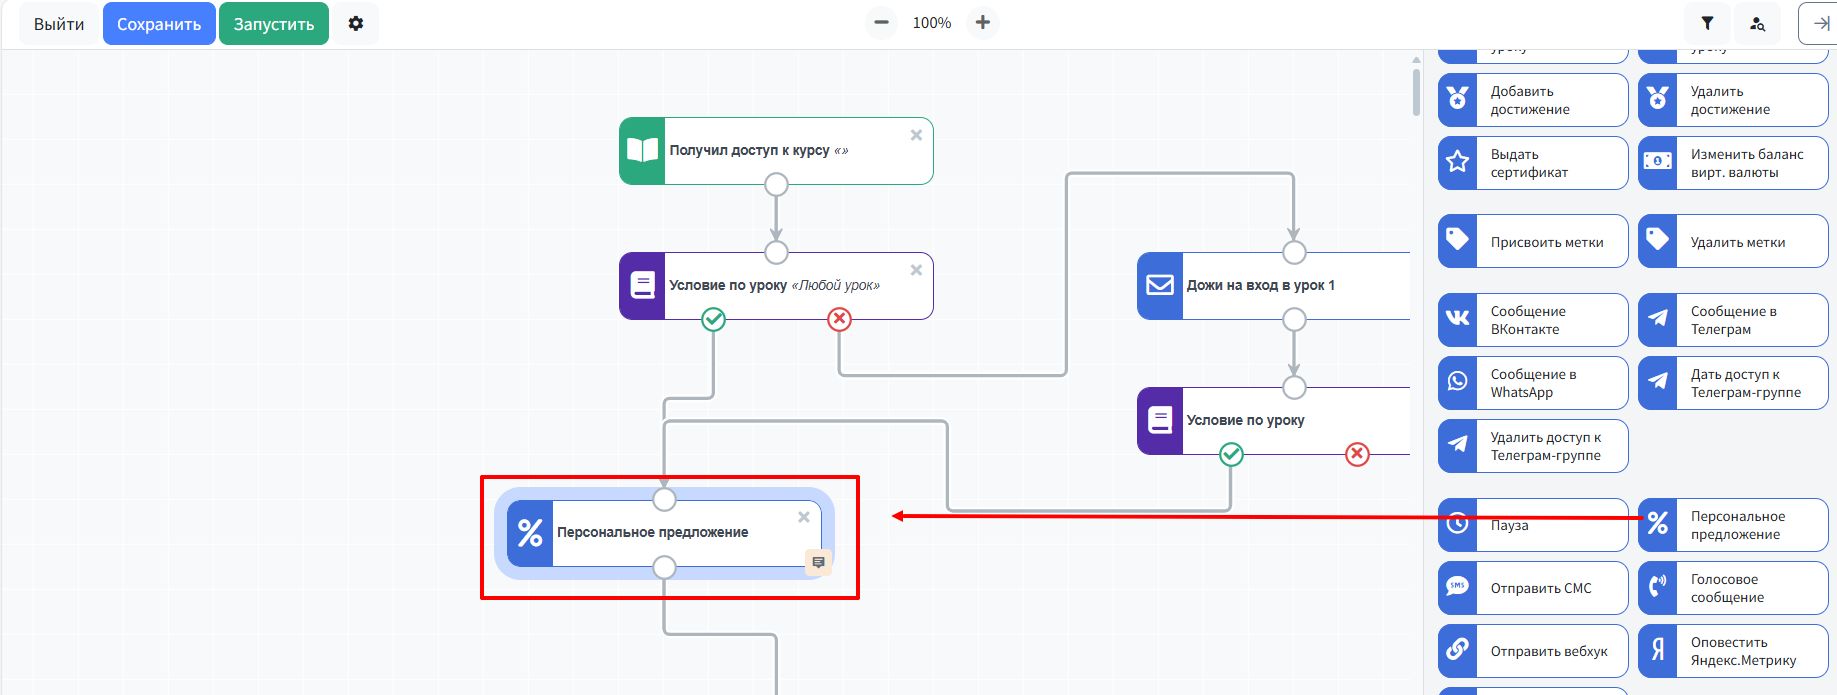Click the Exit (Выйти) button
The height and width of the screenshot is (695, 1837).
click(59, 24)
